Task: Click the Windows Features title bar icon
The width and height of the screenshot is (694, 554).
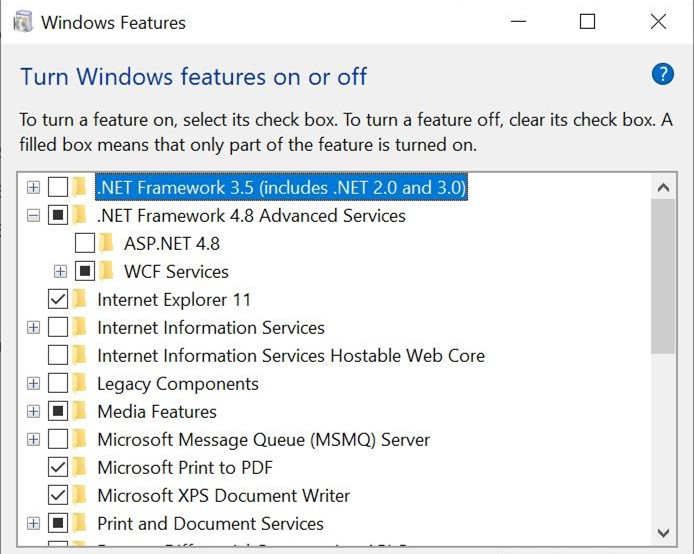Action: [x=23, y=22]
